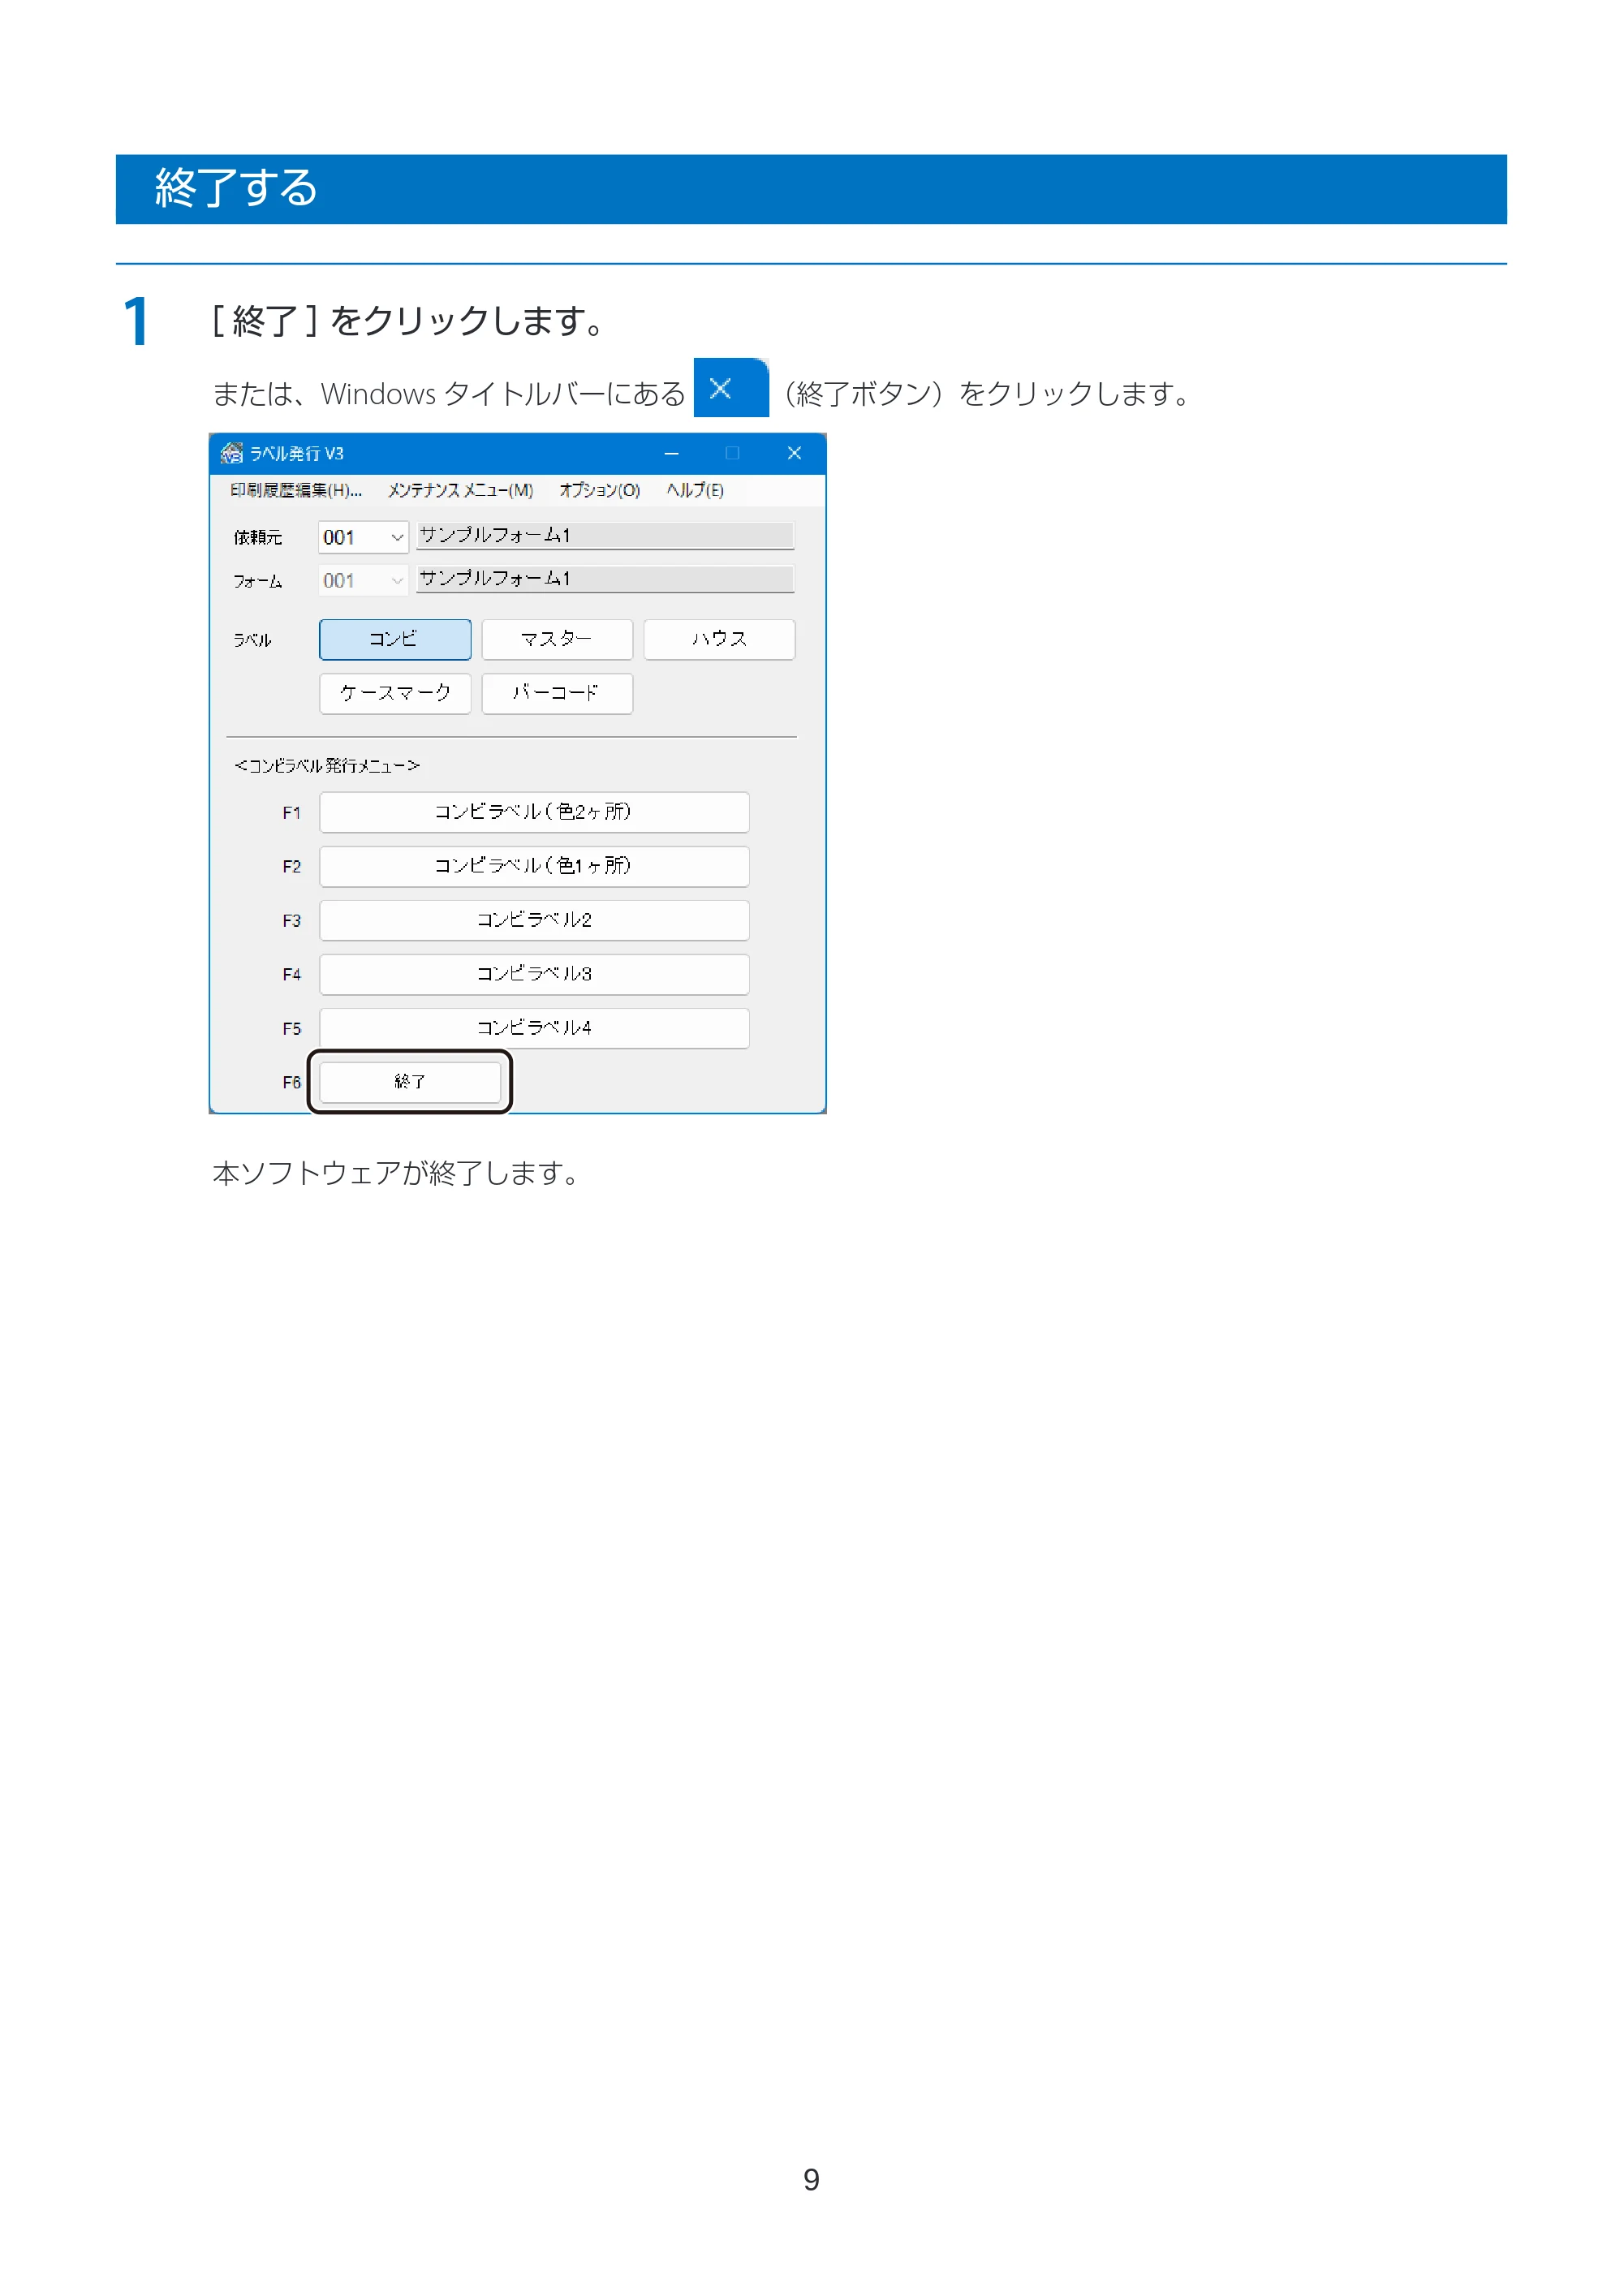The width and height of the screenshot is (1624, 2296).
Task: Click the F3 shortcut label
Action: (x=291, y=921)
